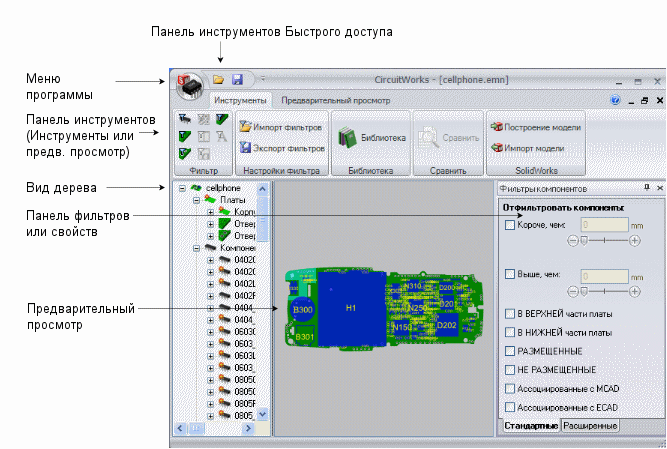Click component N310 on the board preview
Image resolution: width=667 pixels, height=449 pixels.
tap(412, 286)
